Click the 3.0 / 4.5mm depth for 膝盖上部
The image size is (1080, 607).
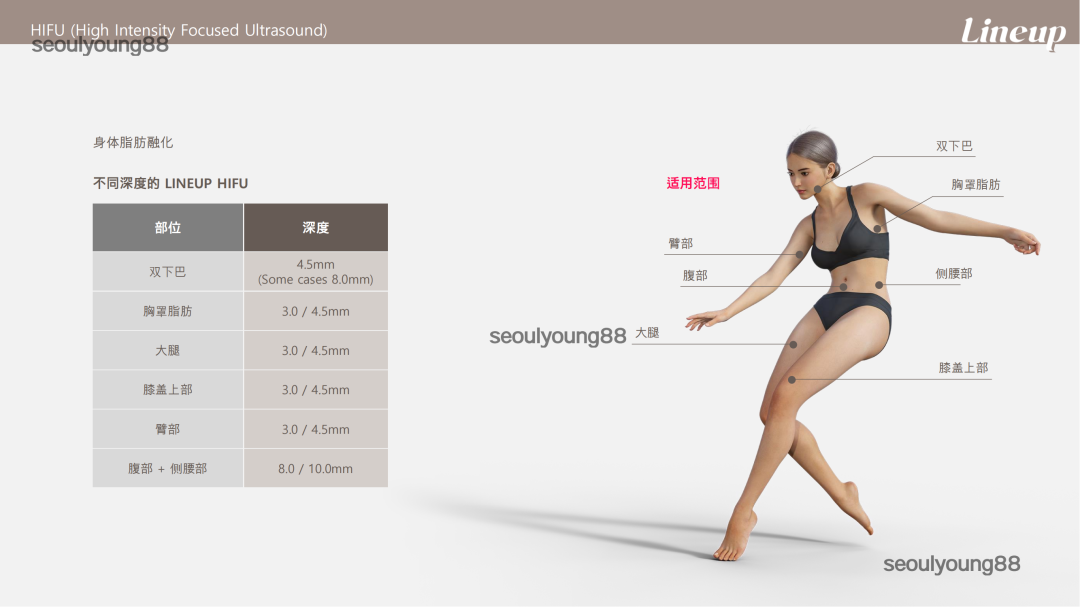click(316, 390)
